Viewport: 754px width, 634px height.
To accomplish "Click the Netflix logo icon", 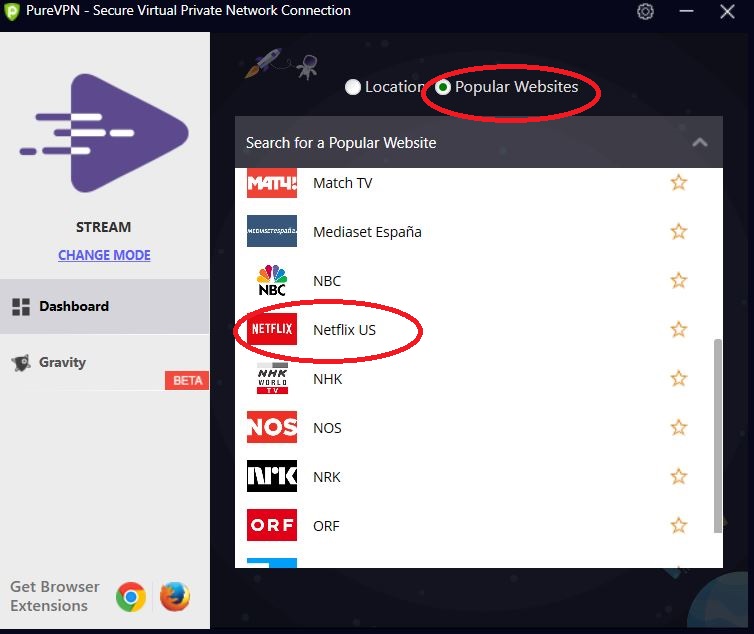I will click(272, 329).
